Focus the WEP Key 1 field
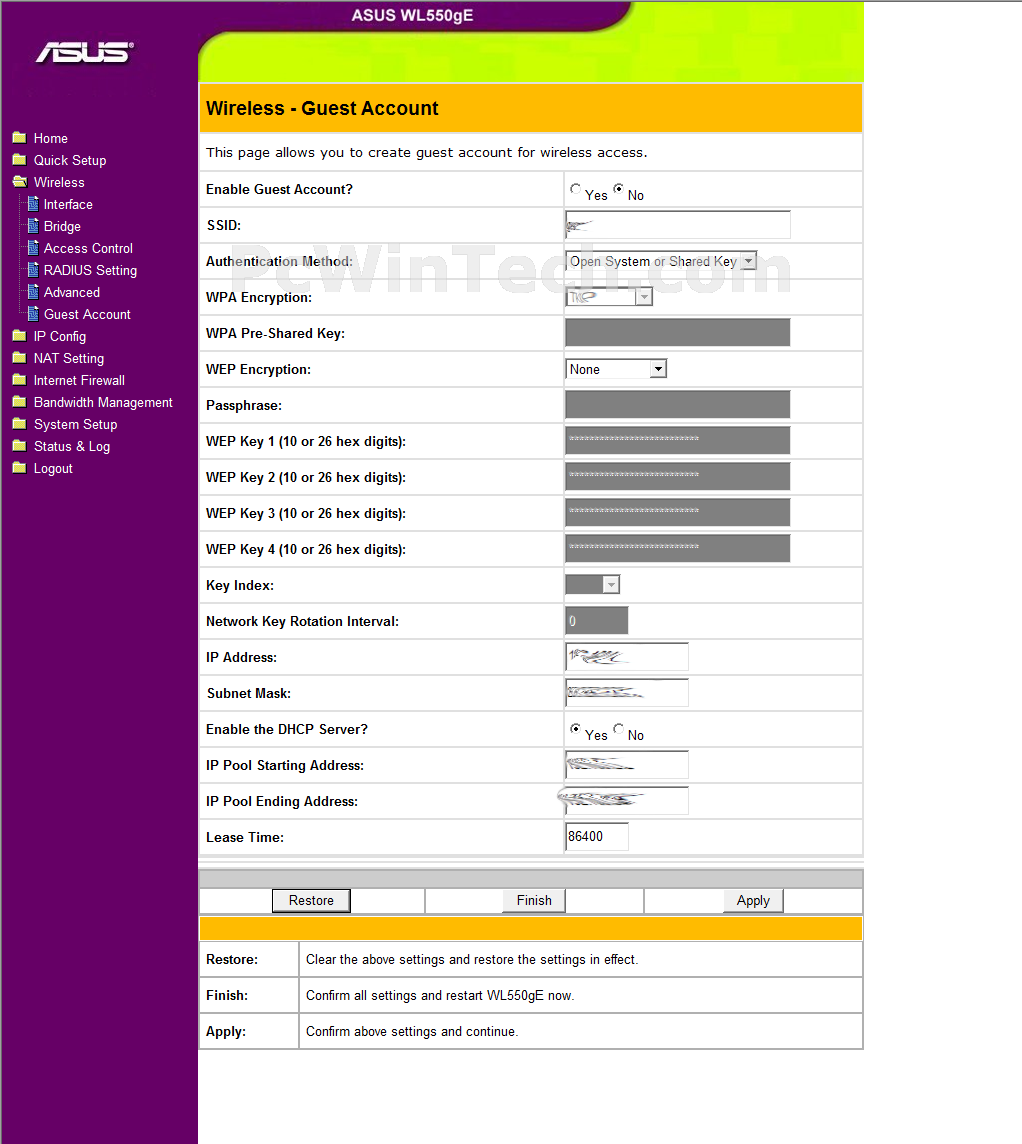This screenshot has width=1022, height=1144. pos(678,441)
